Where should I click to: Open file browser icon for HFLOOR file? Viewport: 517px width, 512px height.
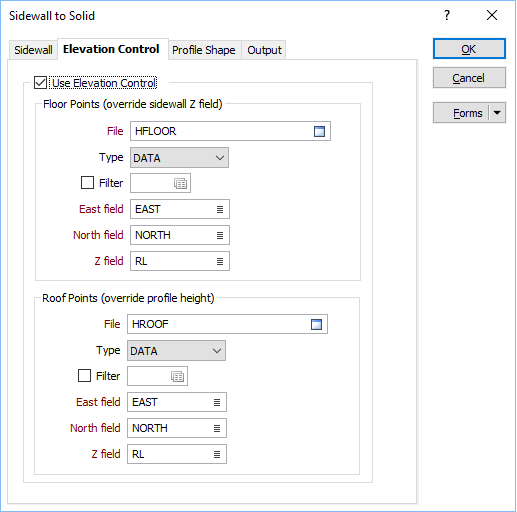[319, 131]
